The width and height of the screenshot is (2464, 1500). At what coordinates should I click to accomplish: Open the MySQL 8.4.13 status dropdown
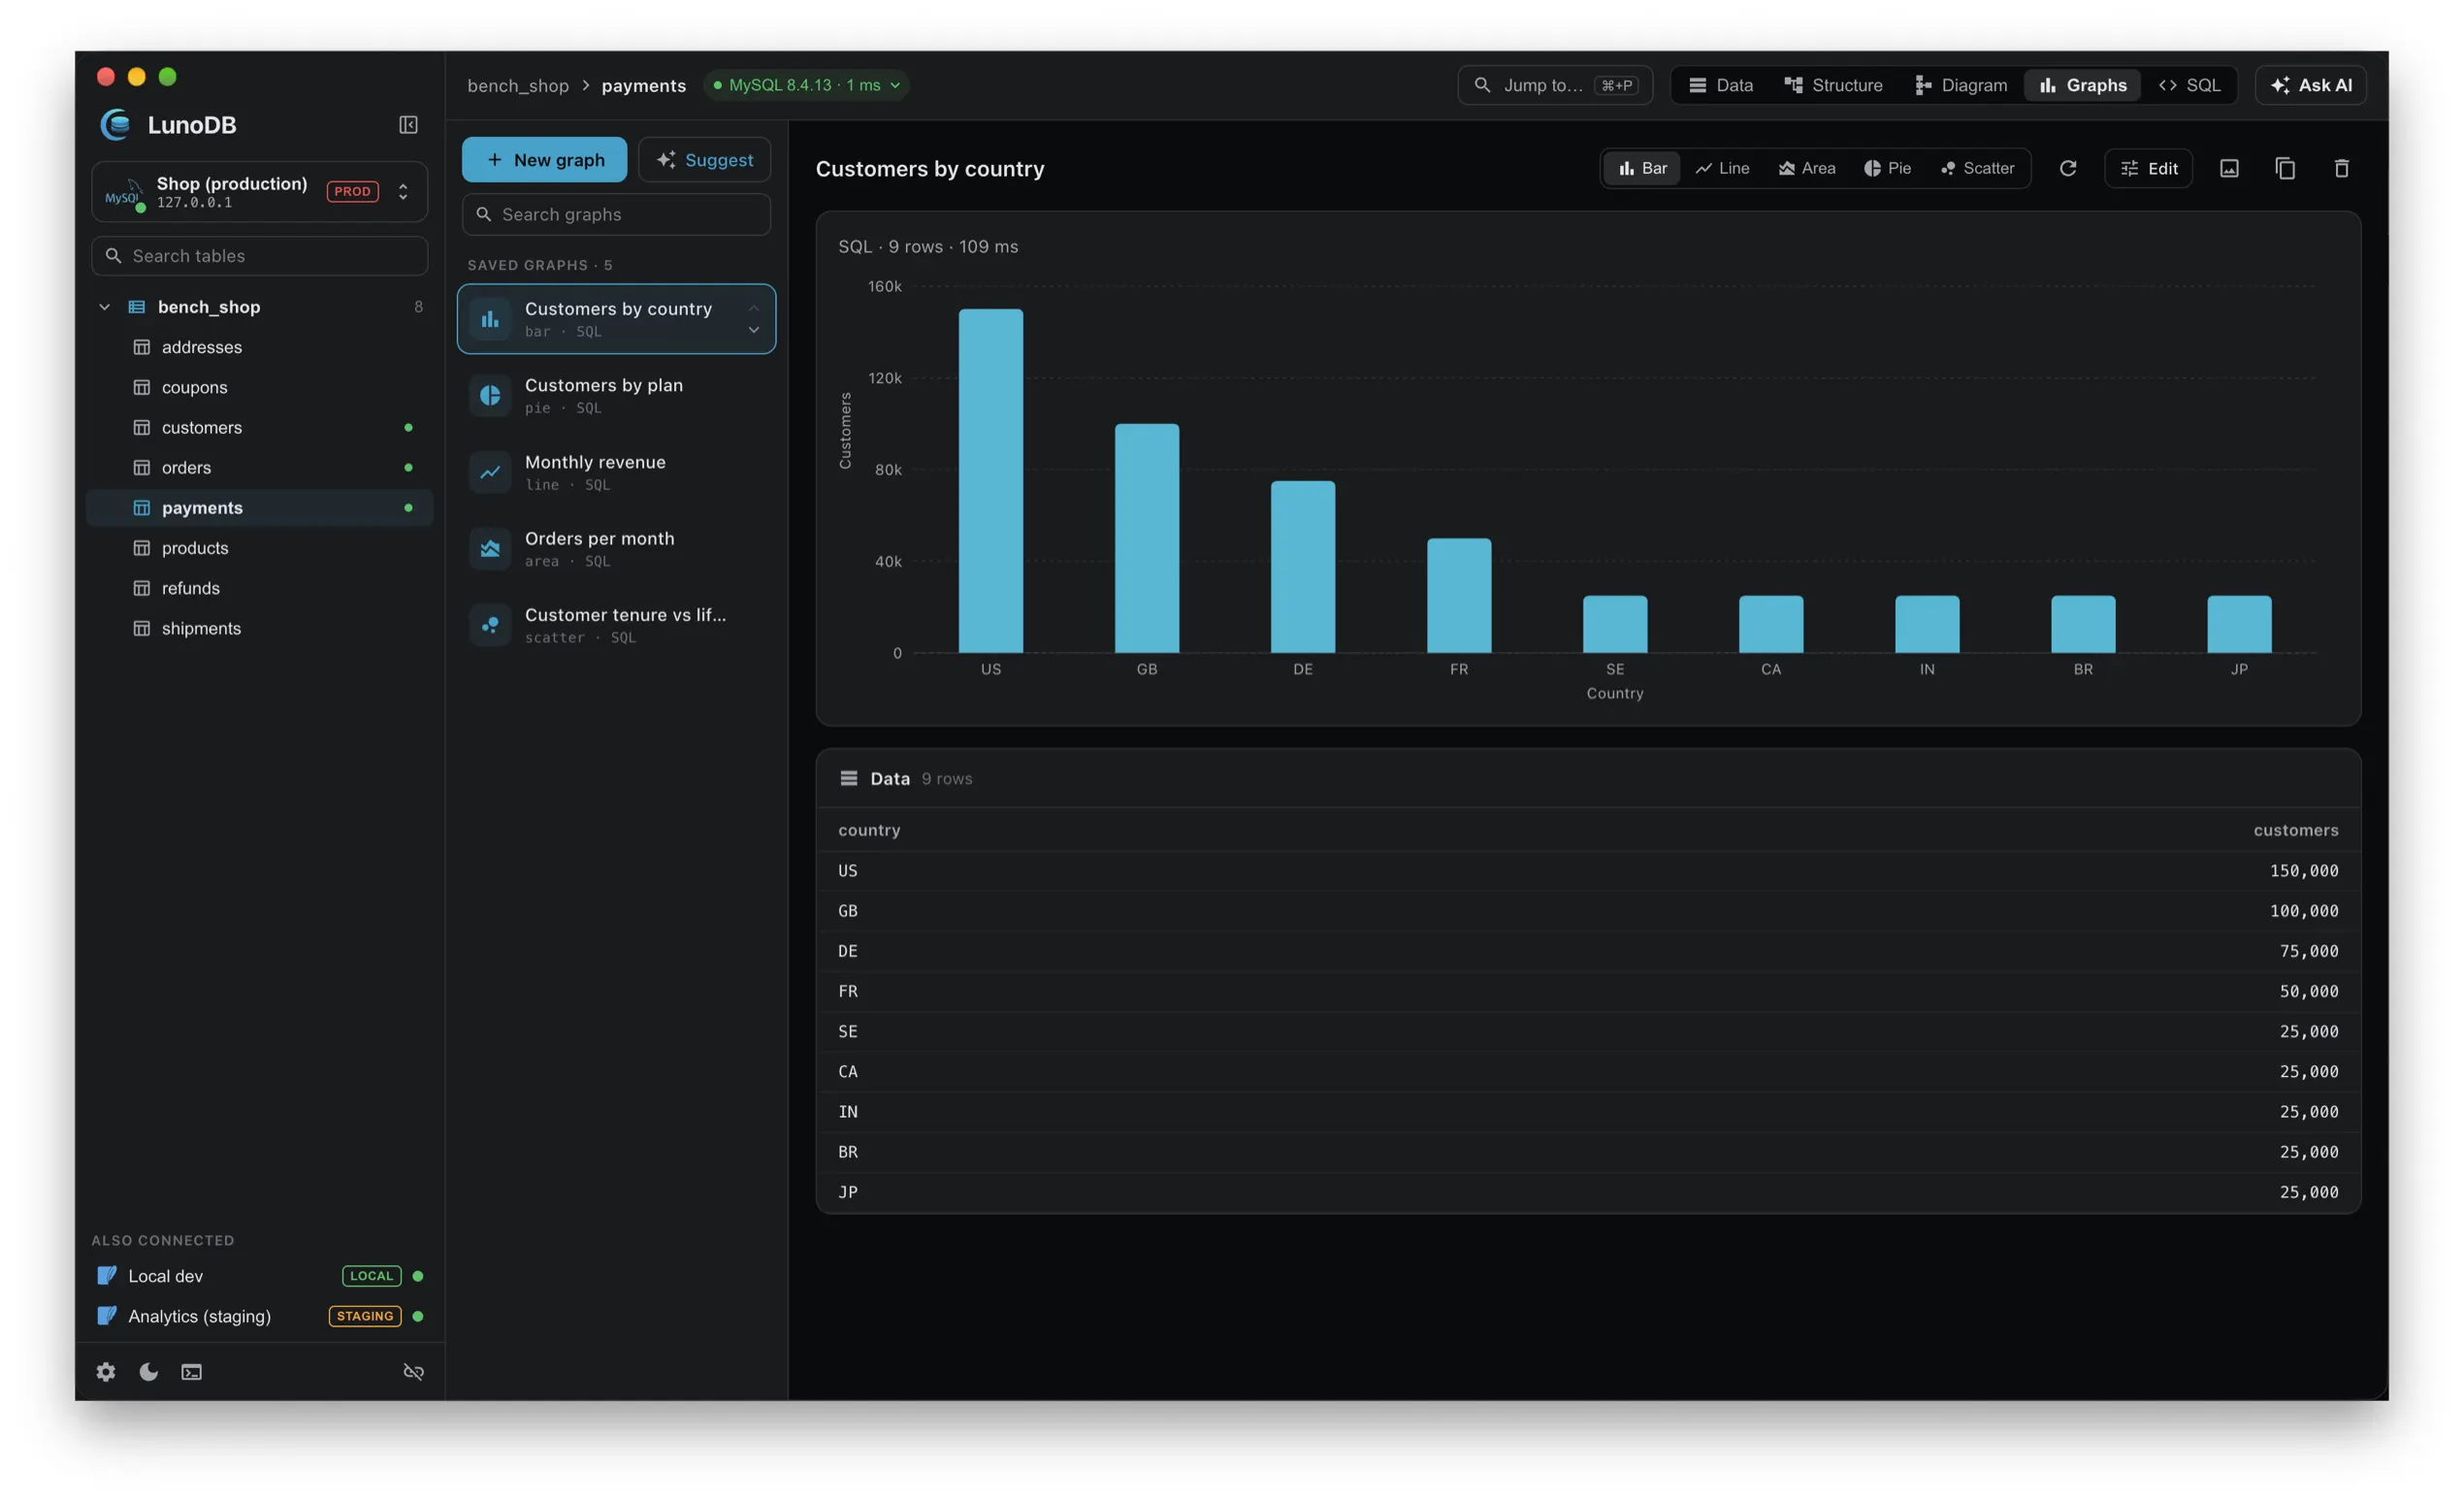(x=806, y=85)
